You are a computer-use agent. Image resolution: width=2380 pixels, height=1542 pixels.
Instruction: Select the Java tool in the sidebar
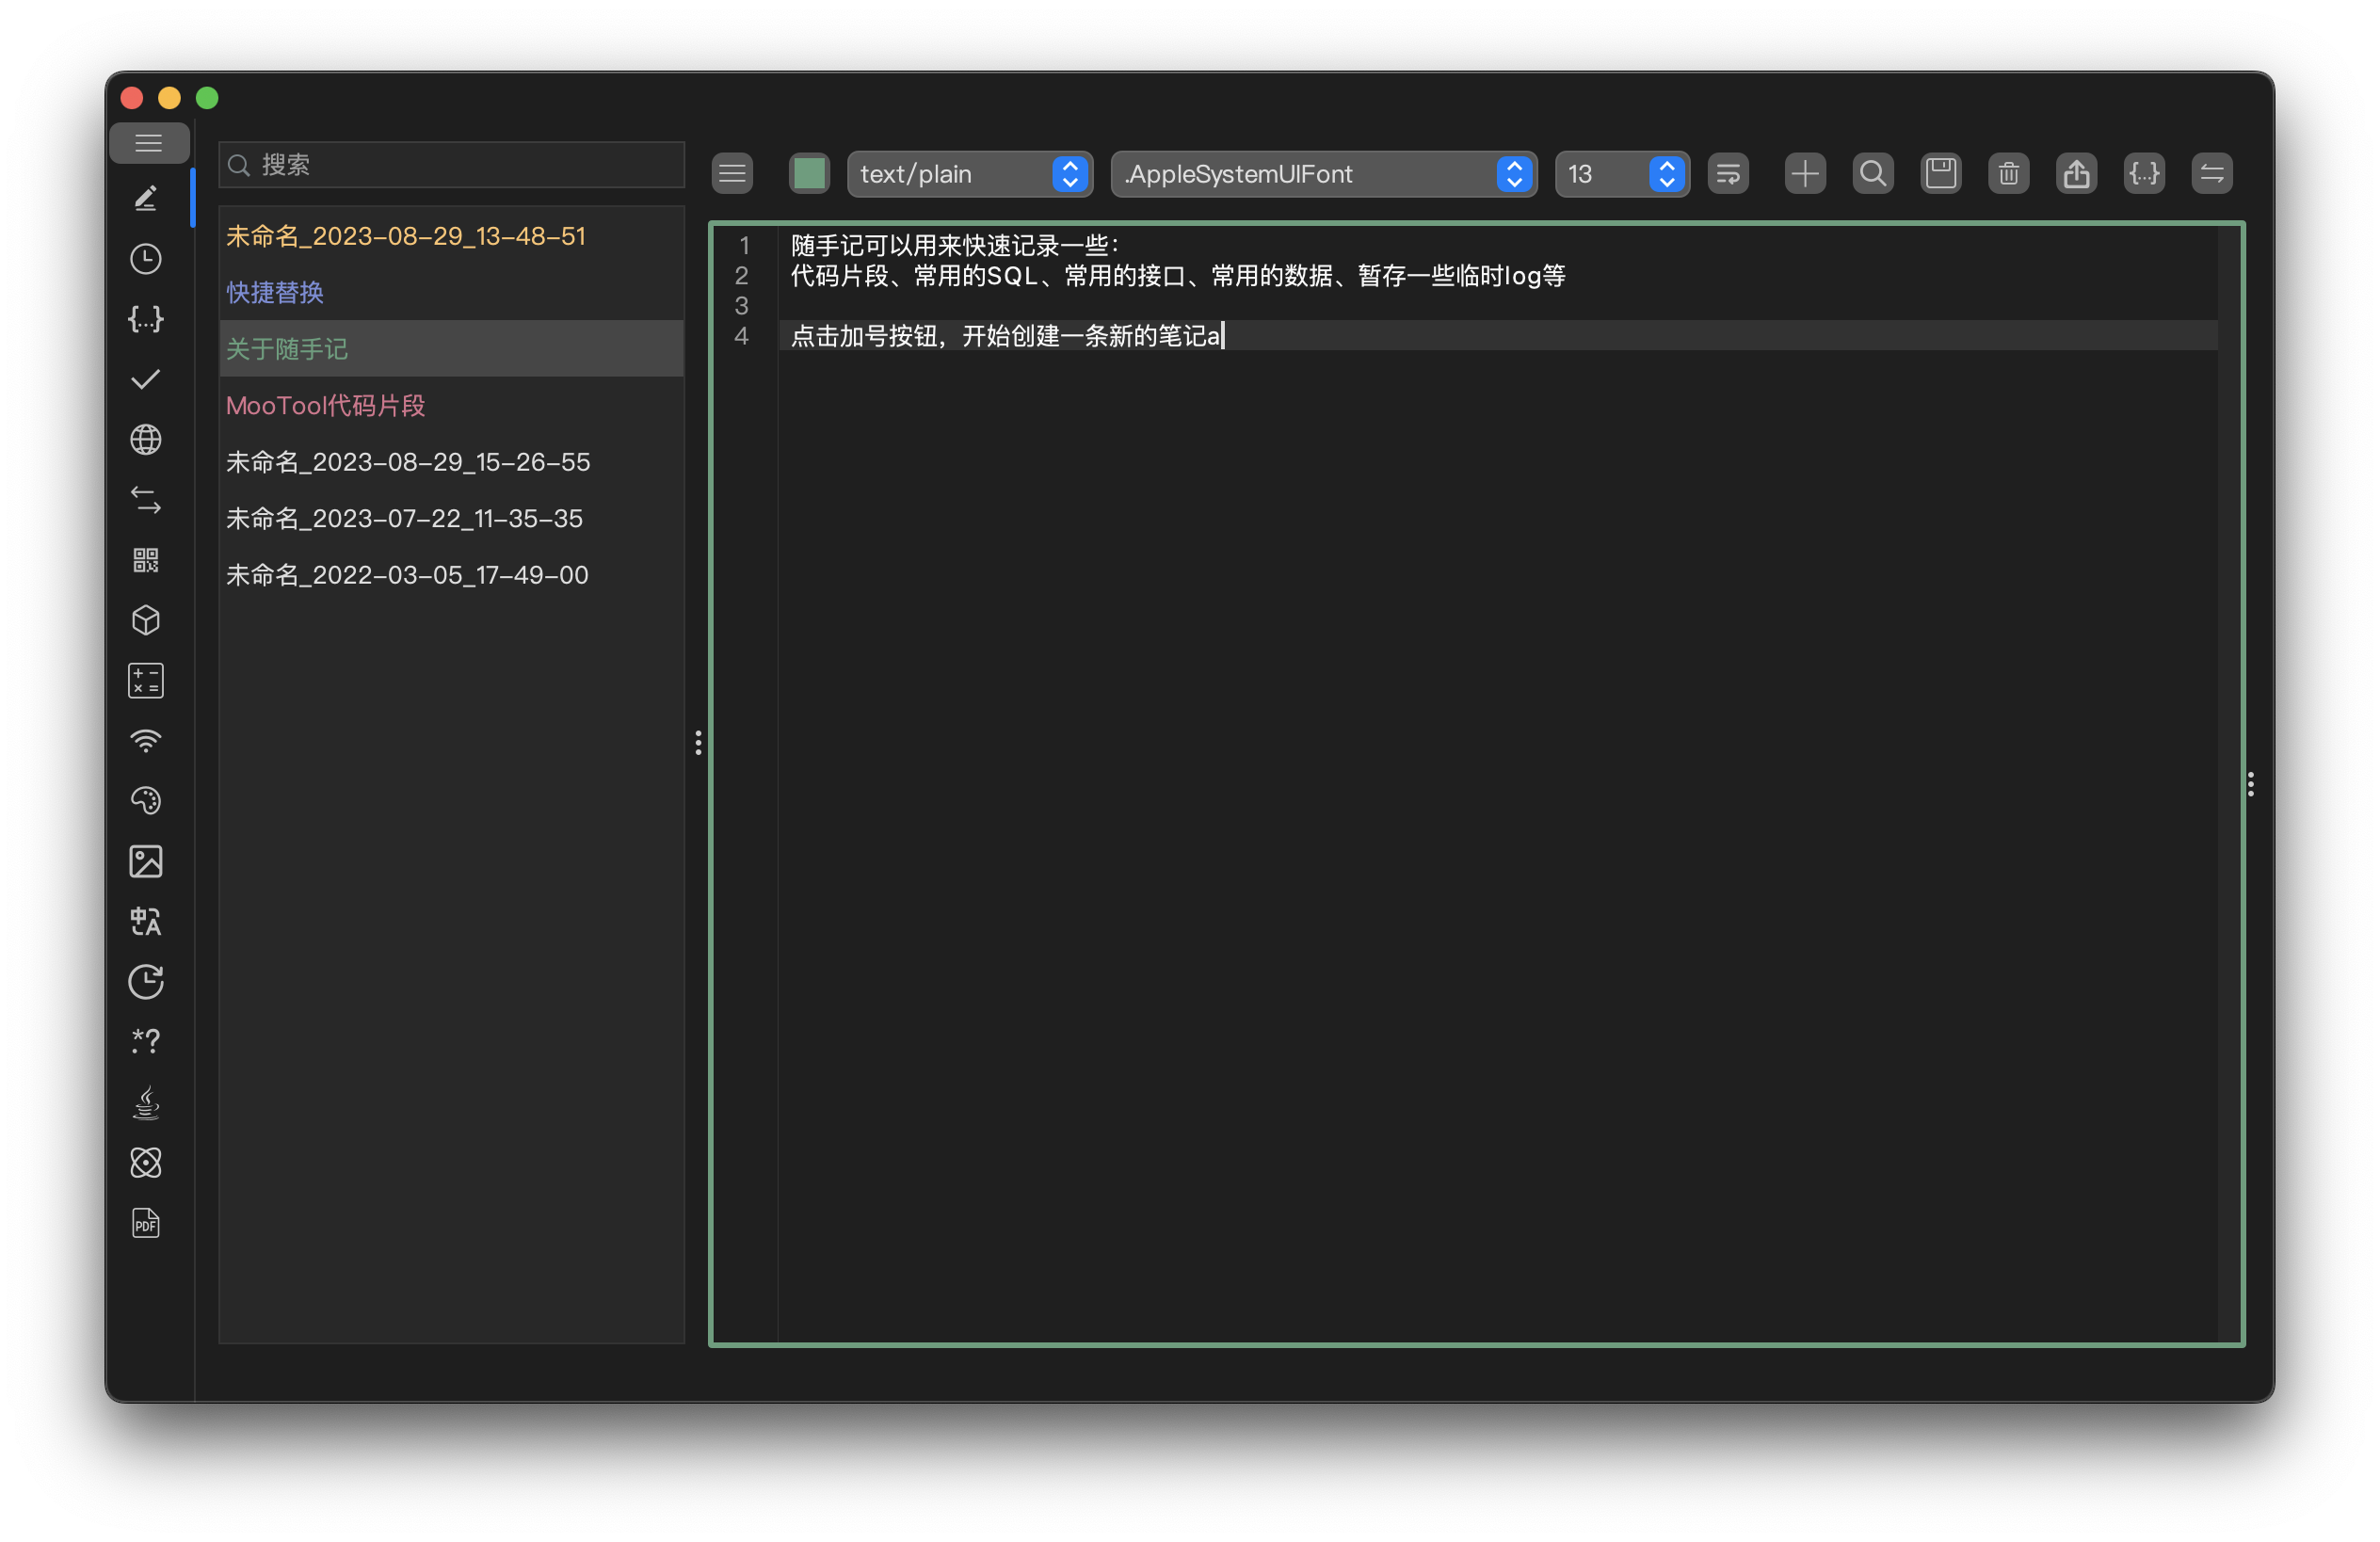click(146, 1102)
